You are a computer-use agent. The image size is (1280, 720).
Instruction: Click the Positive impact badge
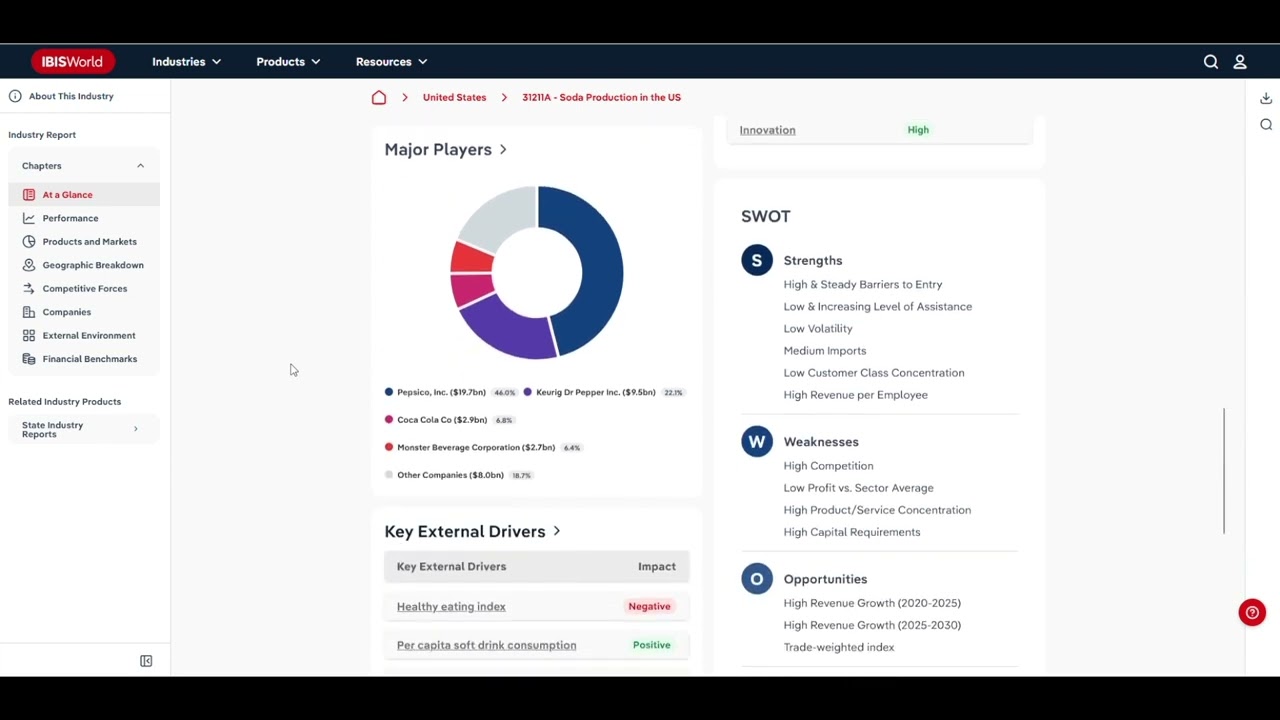pos(651,645)
